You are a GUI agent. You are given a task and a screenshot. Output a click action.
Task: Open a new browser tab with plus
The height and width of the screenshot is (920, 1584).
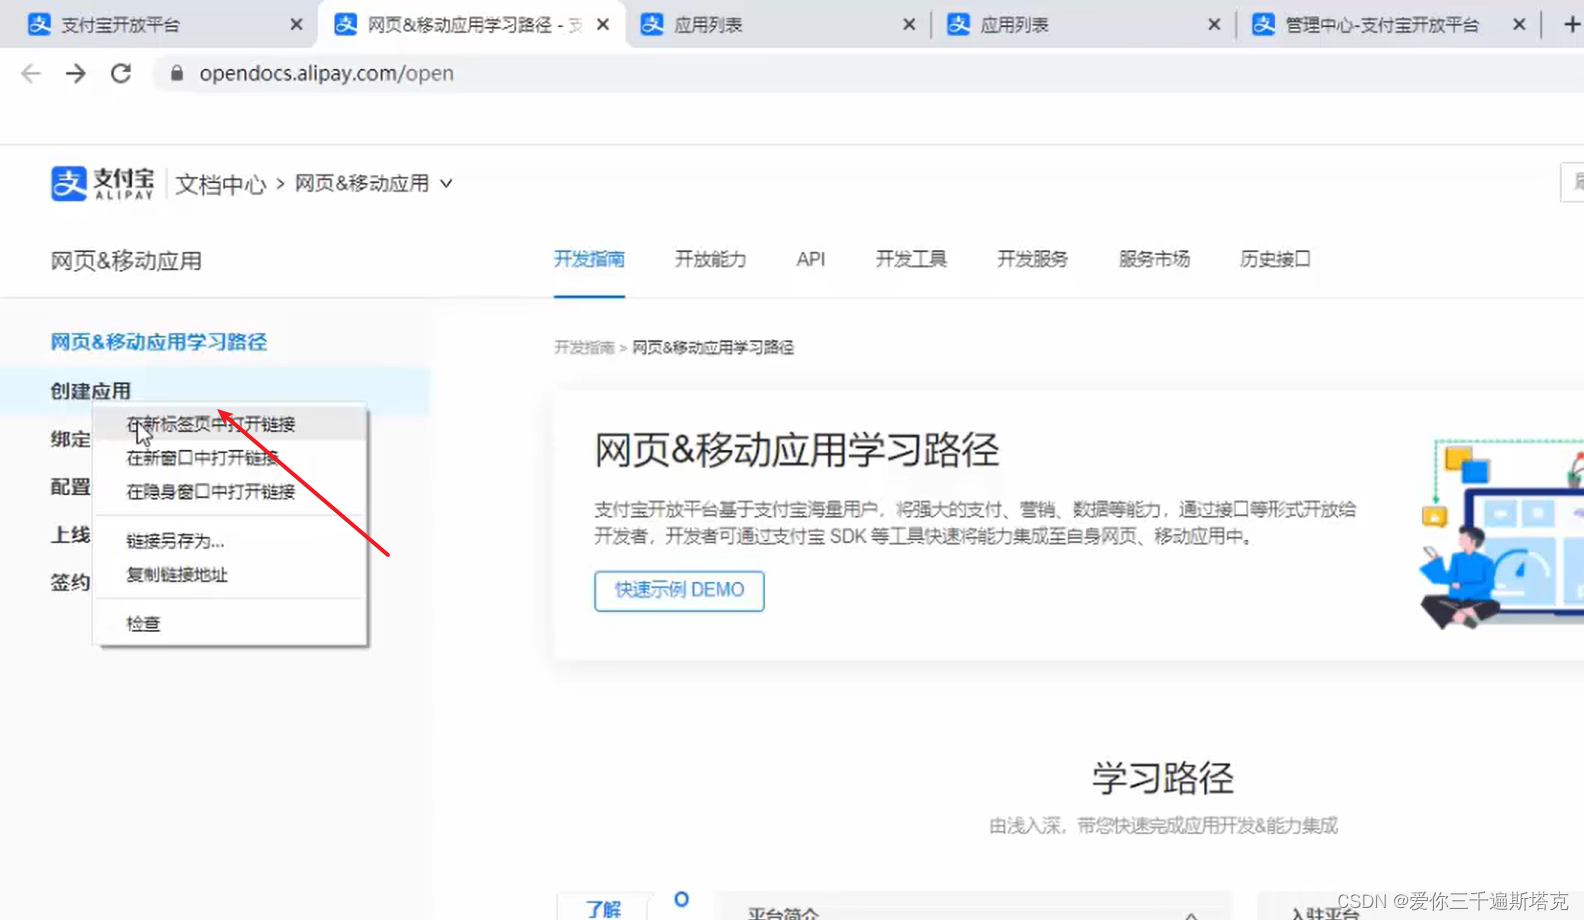click(x=1571, y=24)
